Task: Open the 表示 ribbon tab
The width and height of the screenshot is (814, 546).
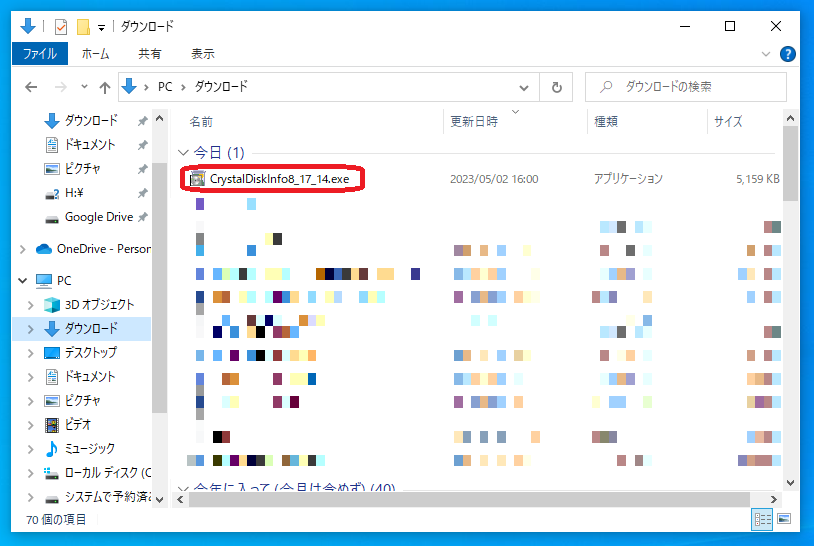Action: pyautogui.click(x=202, y=53)
